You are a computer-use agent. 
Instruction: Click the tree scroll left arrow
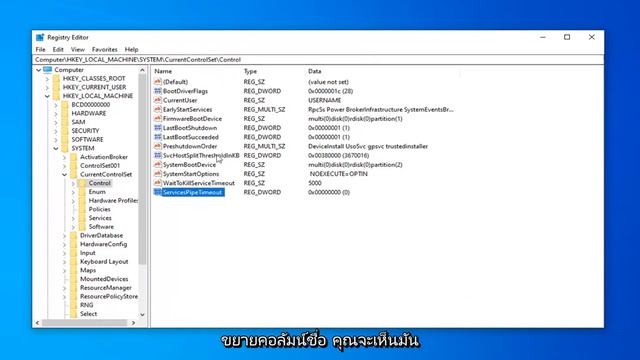38,323
